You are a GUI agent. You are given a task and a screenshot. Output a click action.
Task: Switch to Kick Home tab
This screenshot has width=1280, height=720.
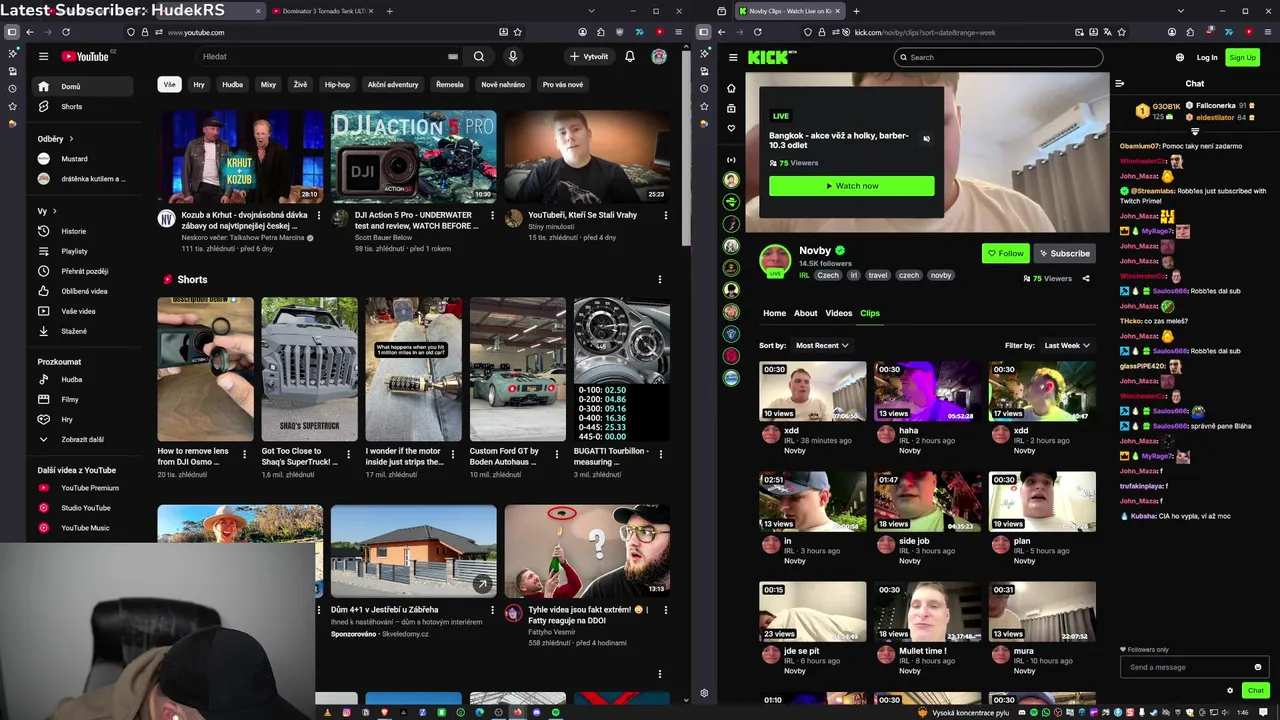(x=775, y=313)
